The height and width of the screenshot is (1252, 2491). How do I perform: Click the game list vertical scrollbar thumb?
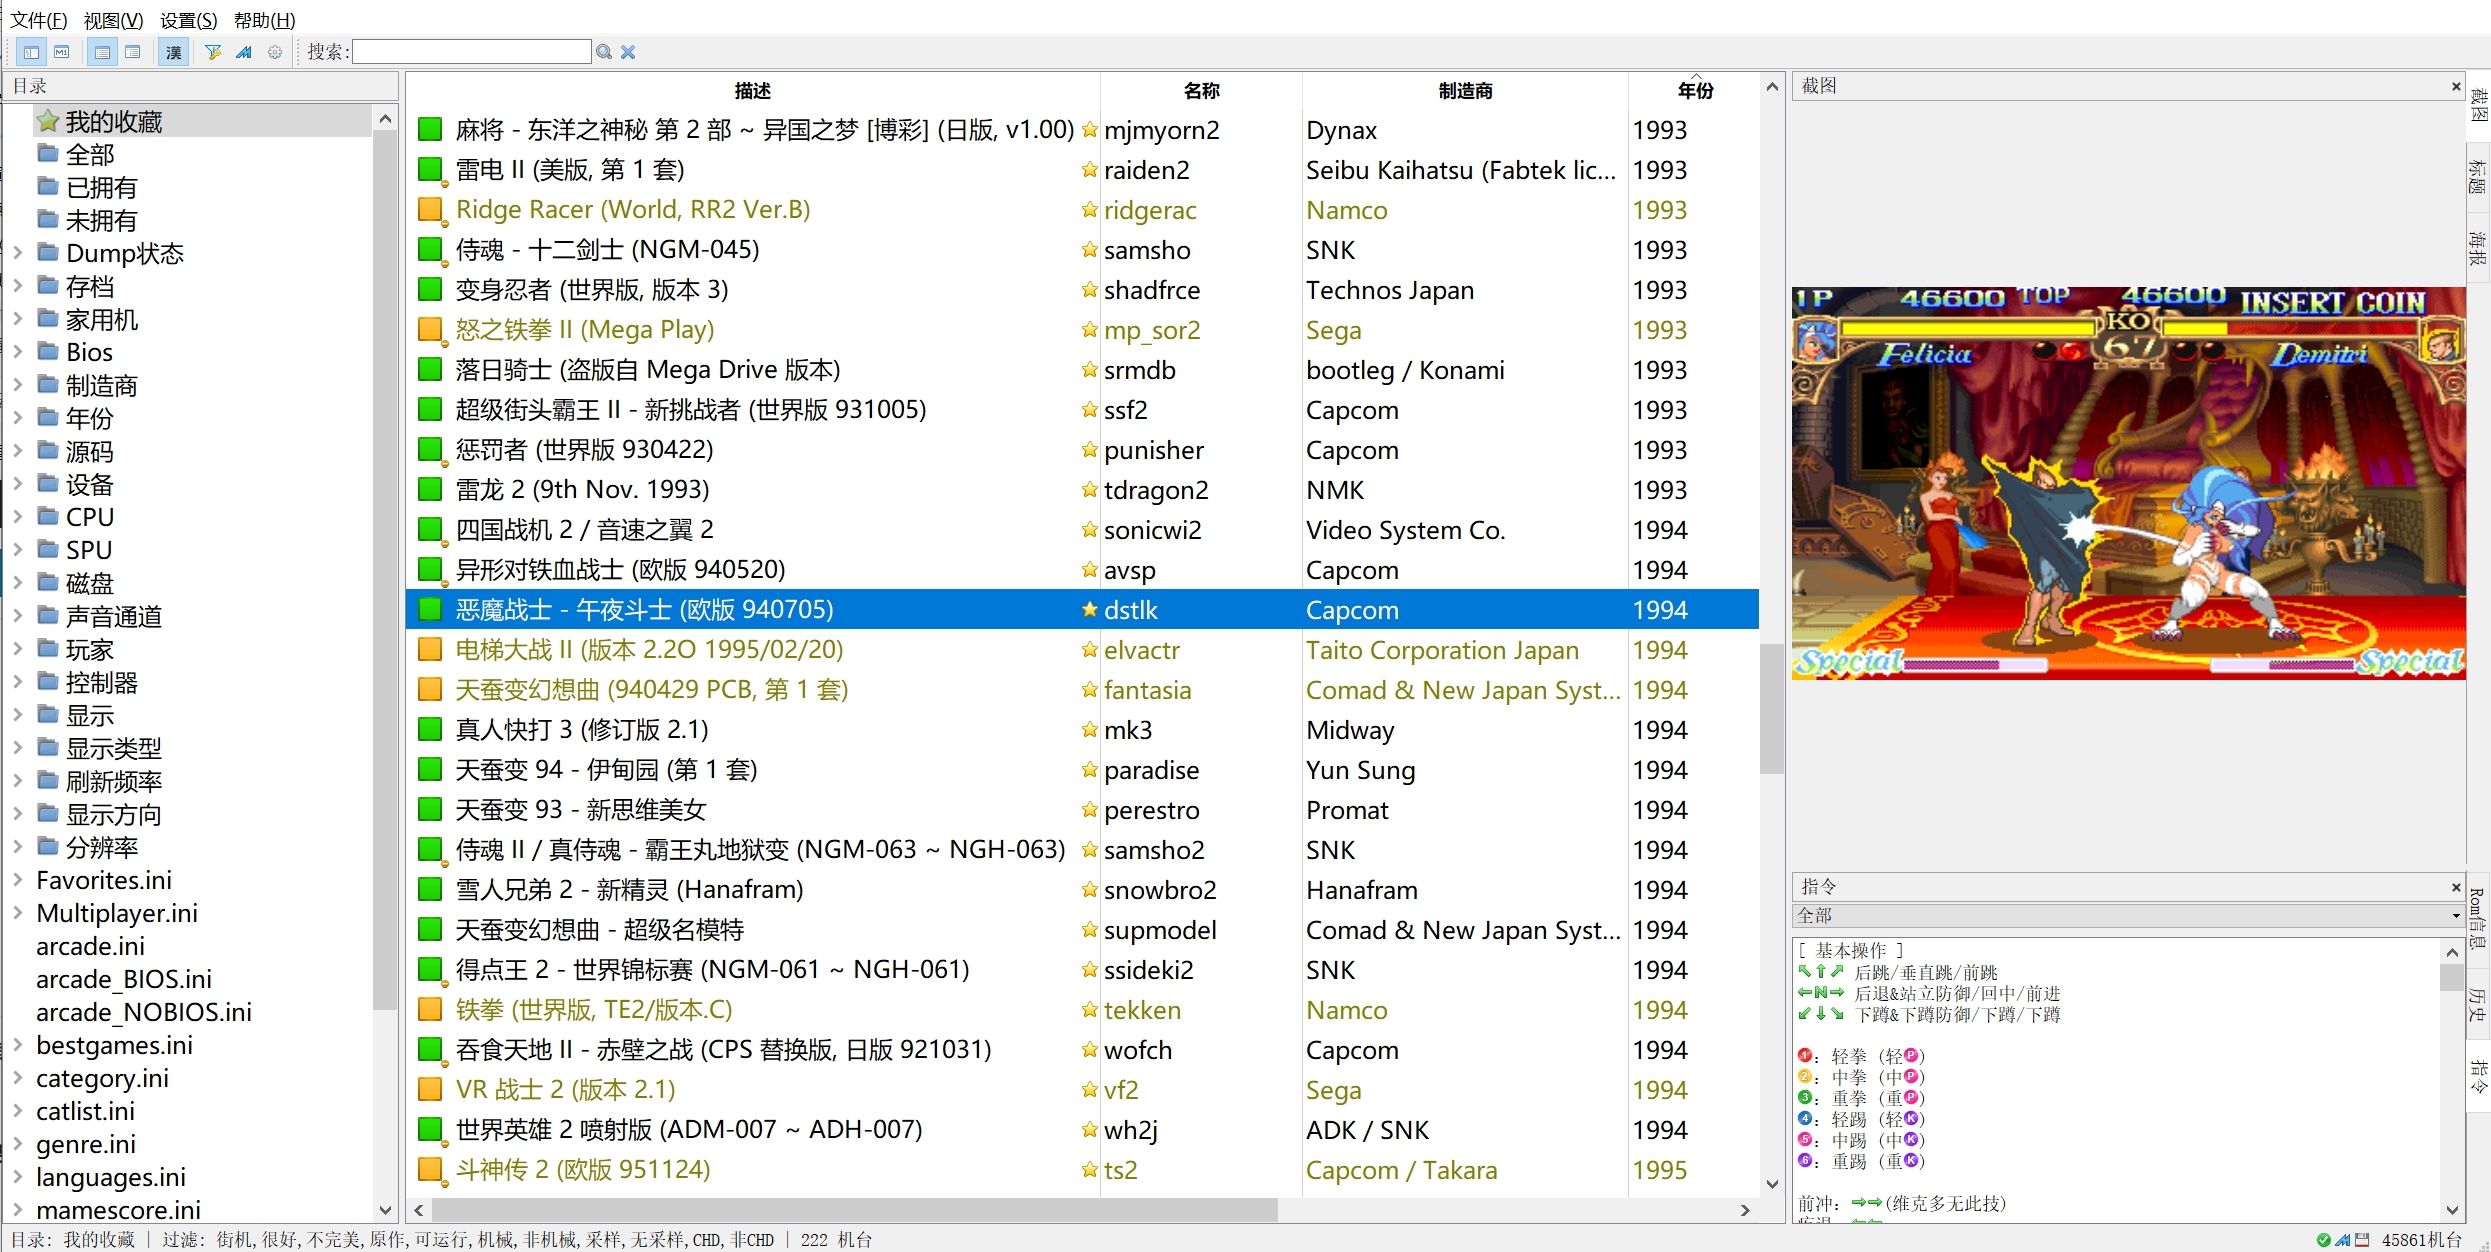(x=1772, y=708)
